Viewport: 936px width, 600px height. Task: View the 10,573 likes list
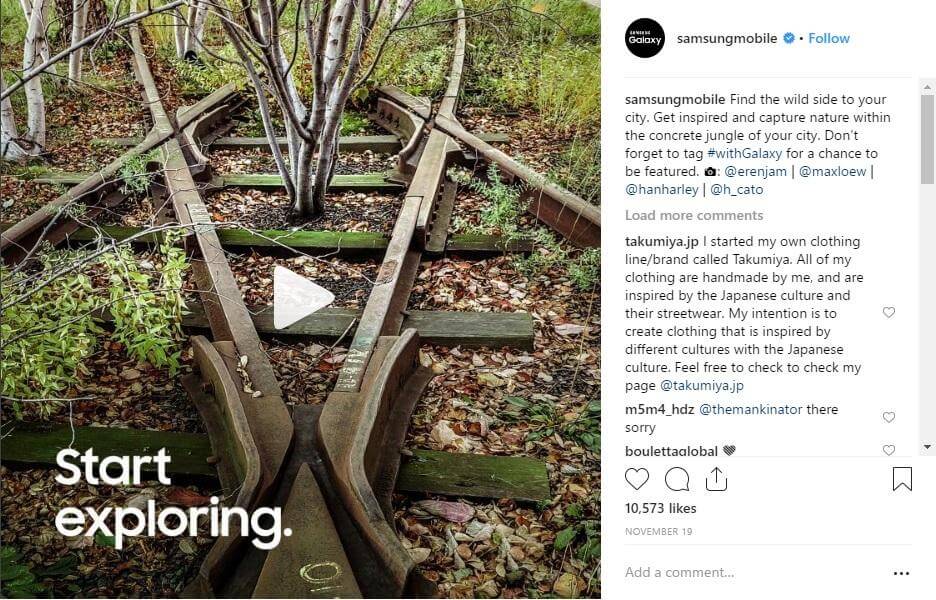(659, 508)
